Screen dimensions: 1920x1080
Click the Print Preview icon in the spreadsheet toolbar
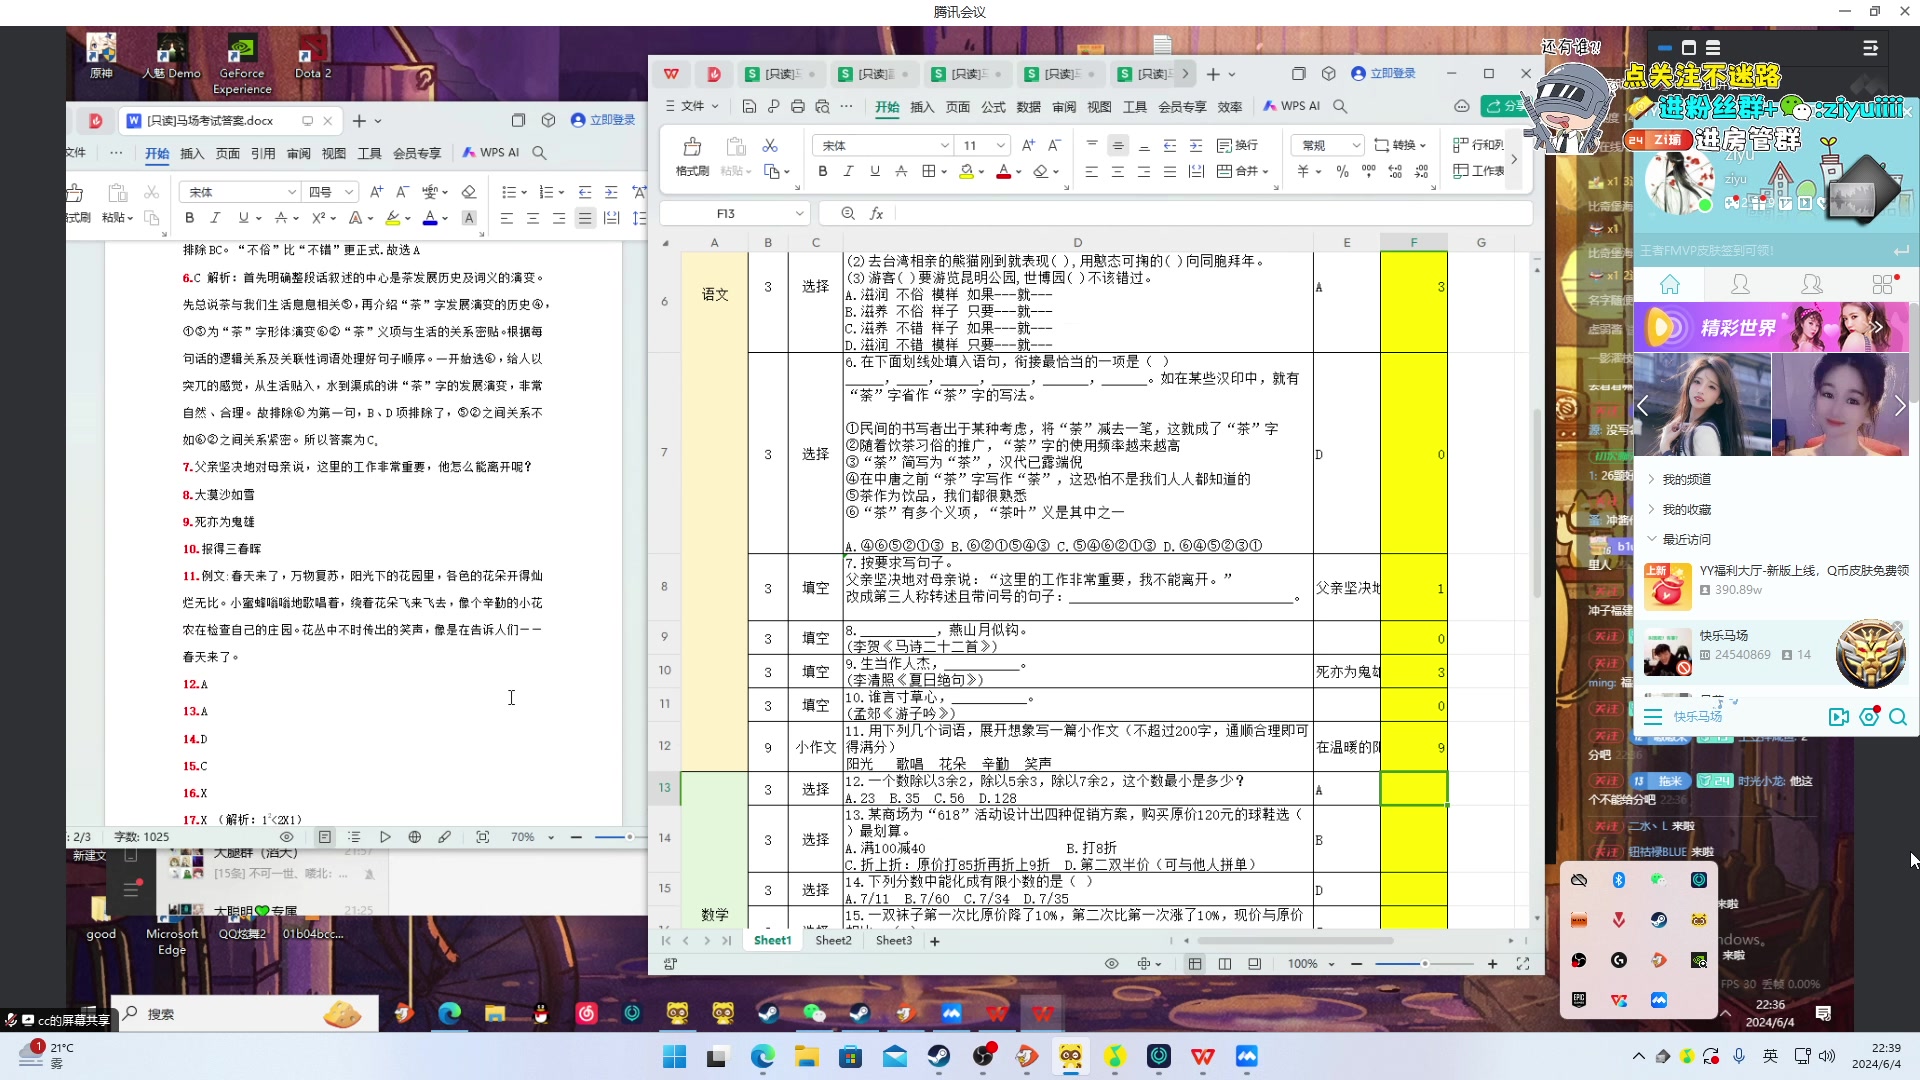pos(822,106)
